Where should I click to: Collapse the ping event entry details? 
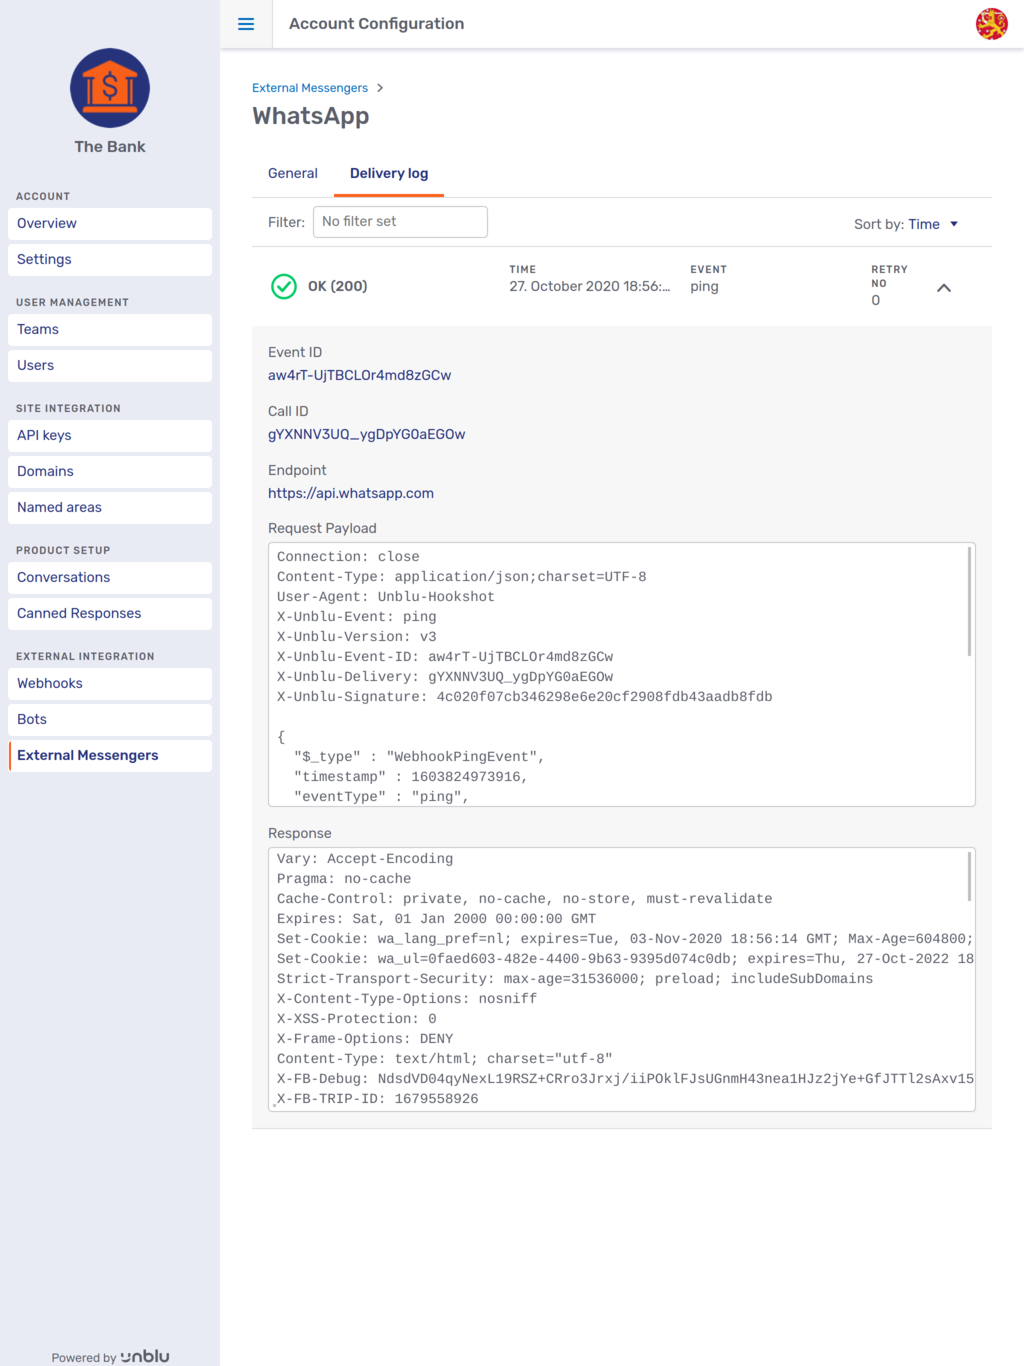(943, 287)
